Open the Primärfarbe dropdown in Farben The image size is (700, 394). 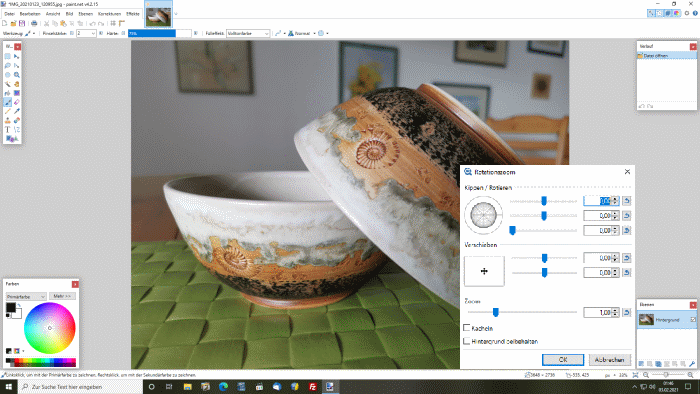26,296
